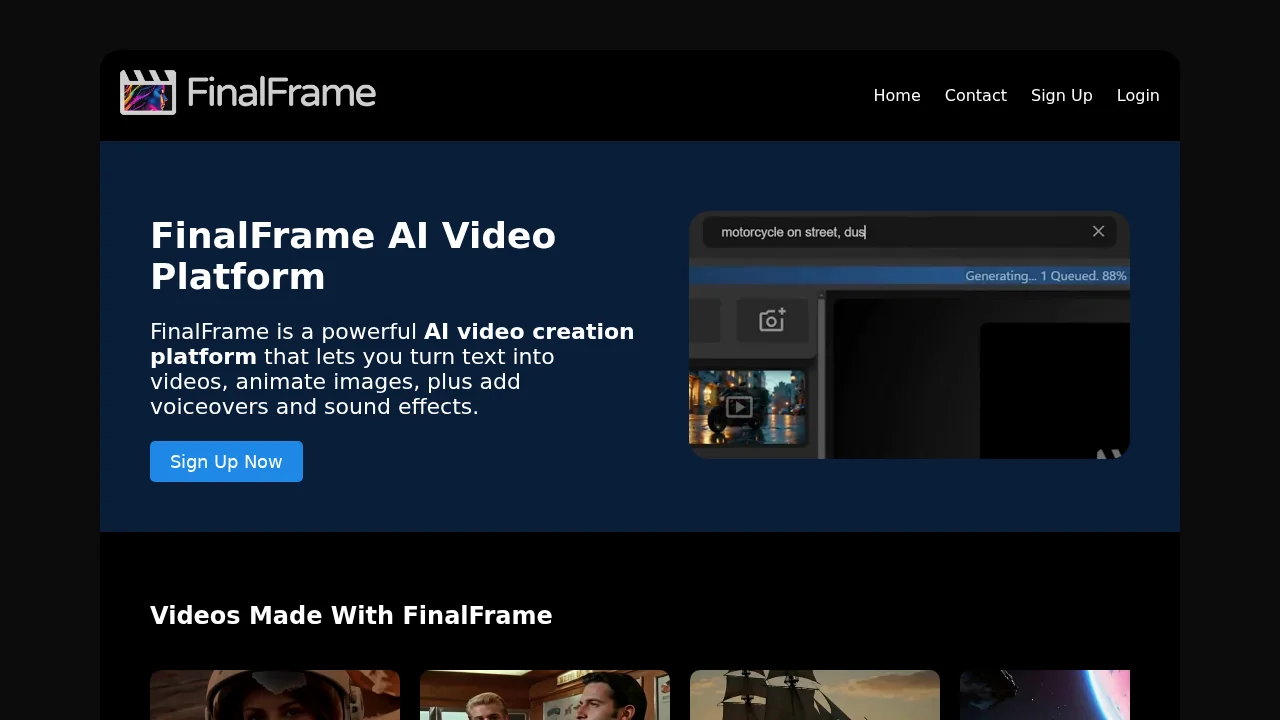Viewport: 1280px width, 720px height.
Task: Click the Sign Up Now button
Action: [226, 461]
